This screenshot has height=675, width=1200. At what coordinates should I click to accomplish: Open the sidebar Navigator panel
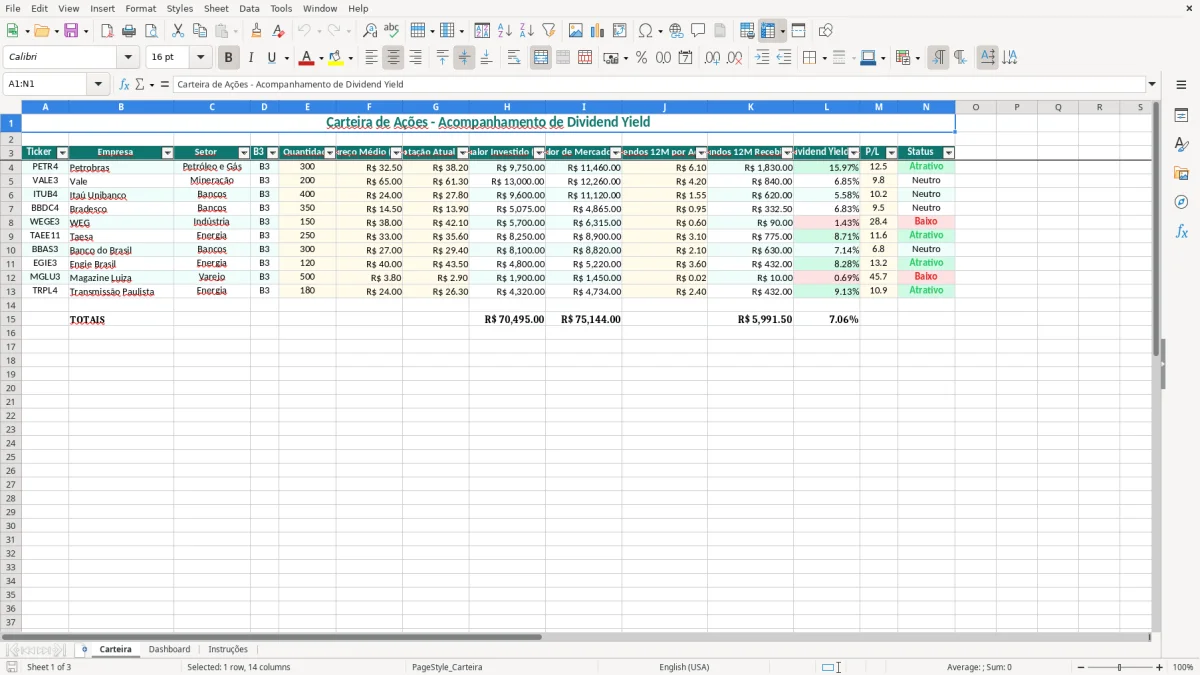click(1181, 202)
